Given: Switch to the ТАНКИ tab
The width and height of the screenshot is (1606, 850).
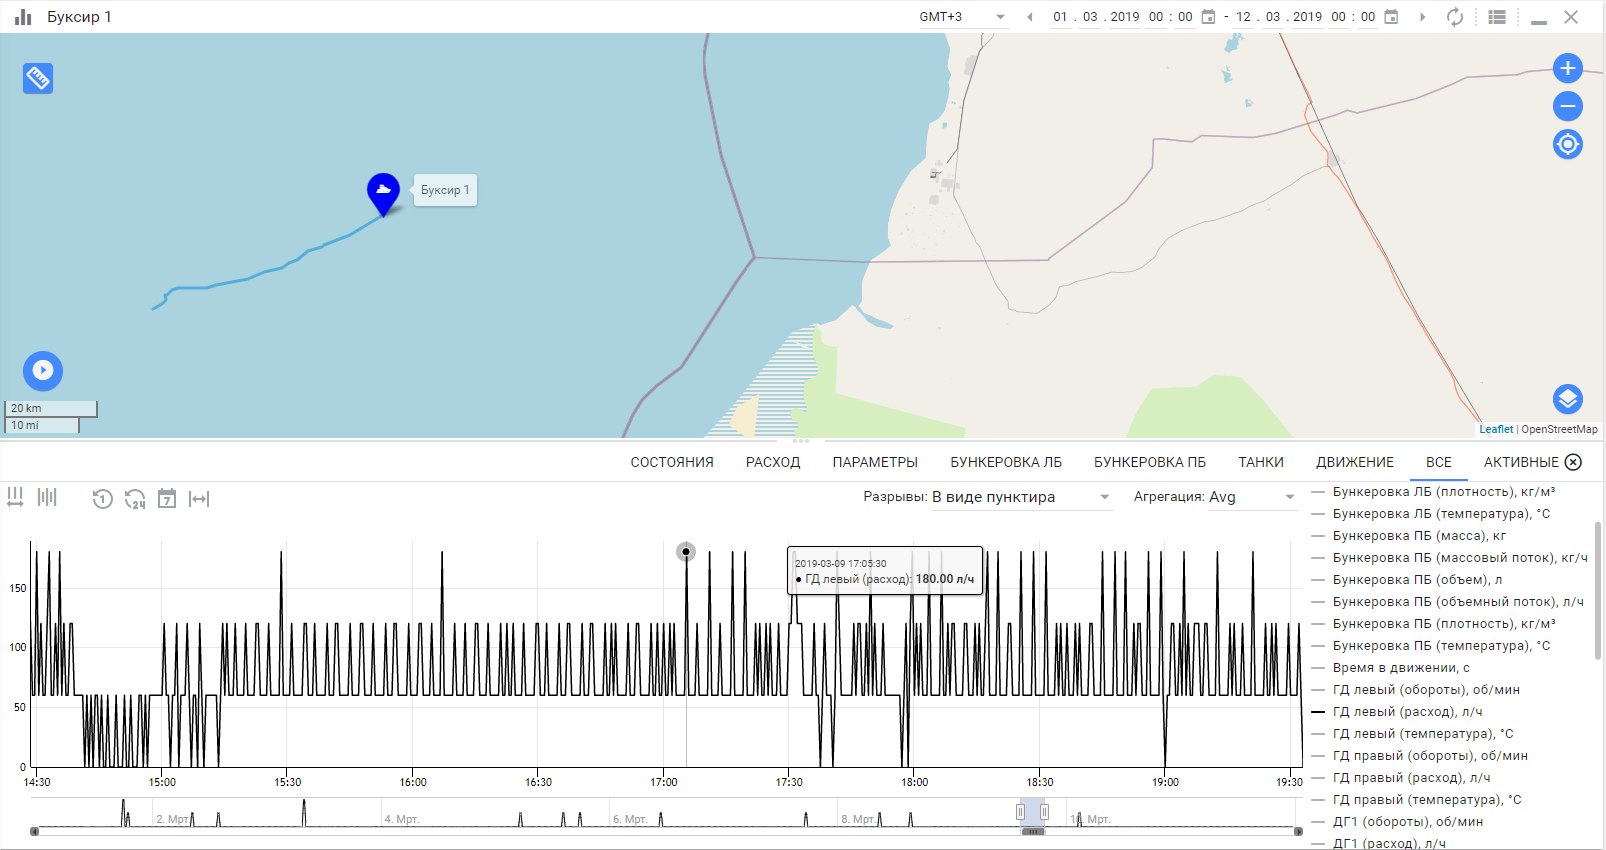Looking at the screenshot, I should click(x=1260, y=462).
